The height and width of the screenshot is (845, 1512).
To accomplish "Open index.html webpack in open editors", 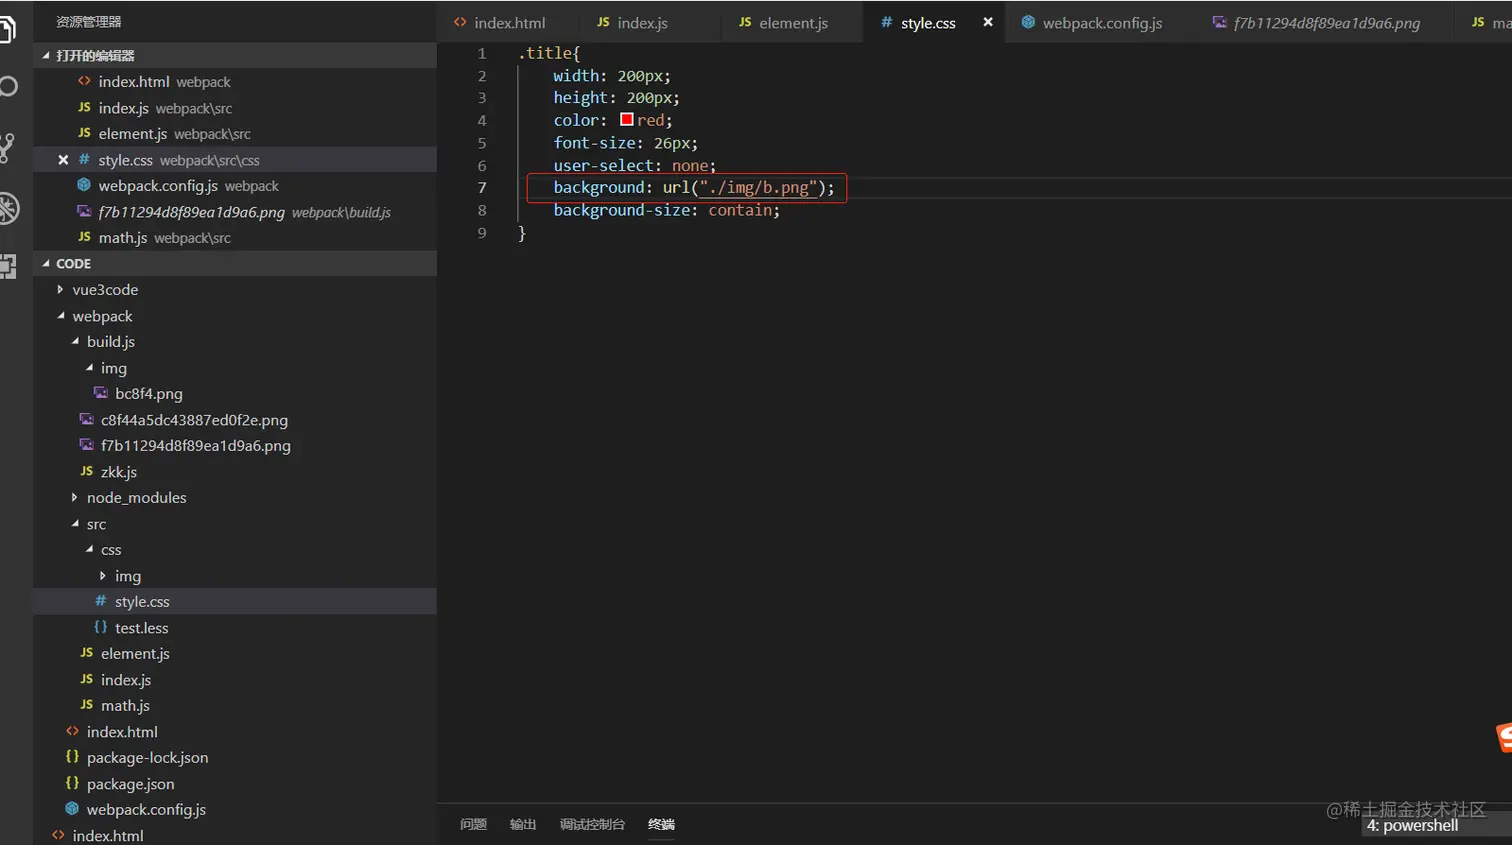I will 234,82.
